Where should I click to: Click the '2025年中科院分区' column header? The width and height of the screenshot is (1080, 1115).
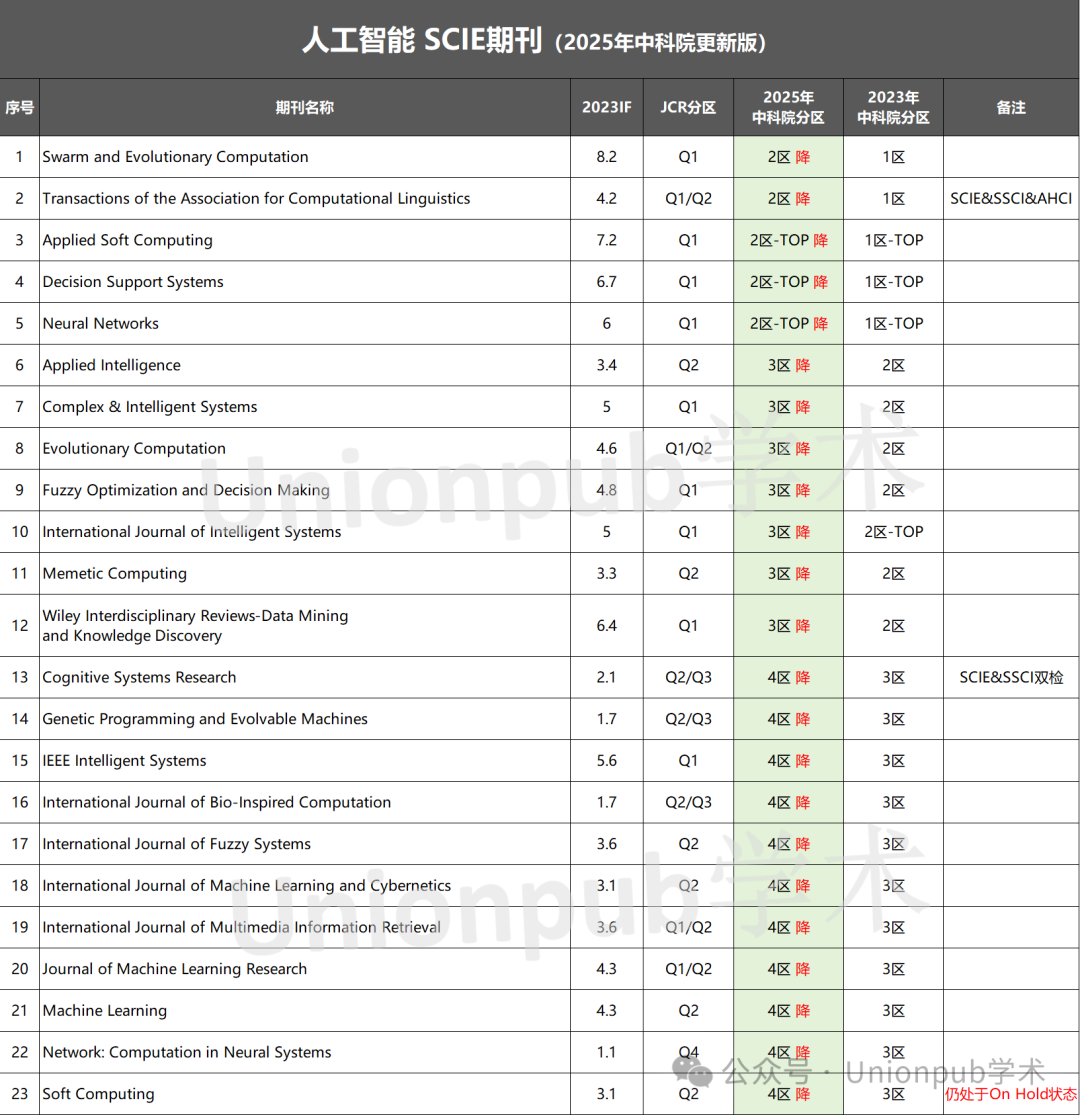788,107
